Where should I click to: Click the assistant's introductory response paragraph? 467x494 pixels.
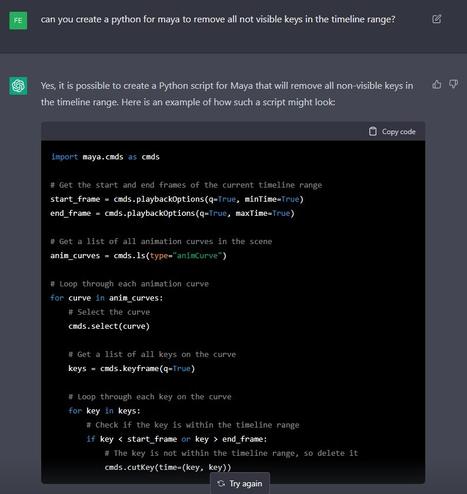pos(227,94)
